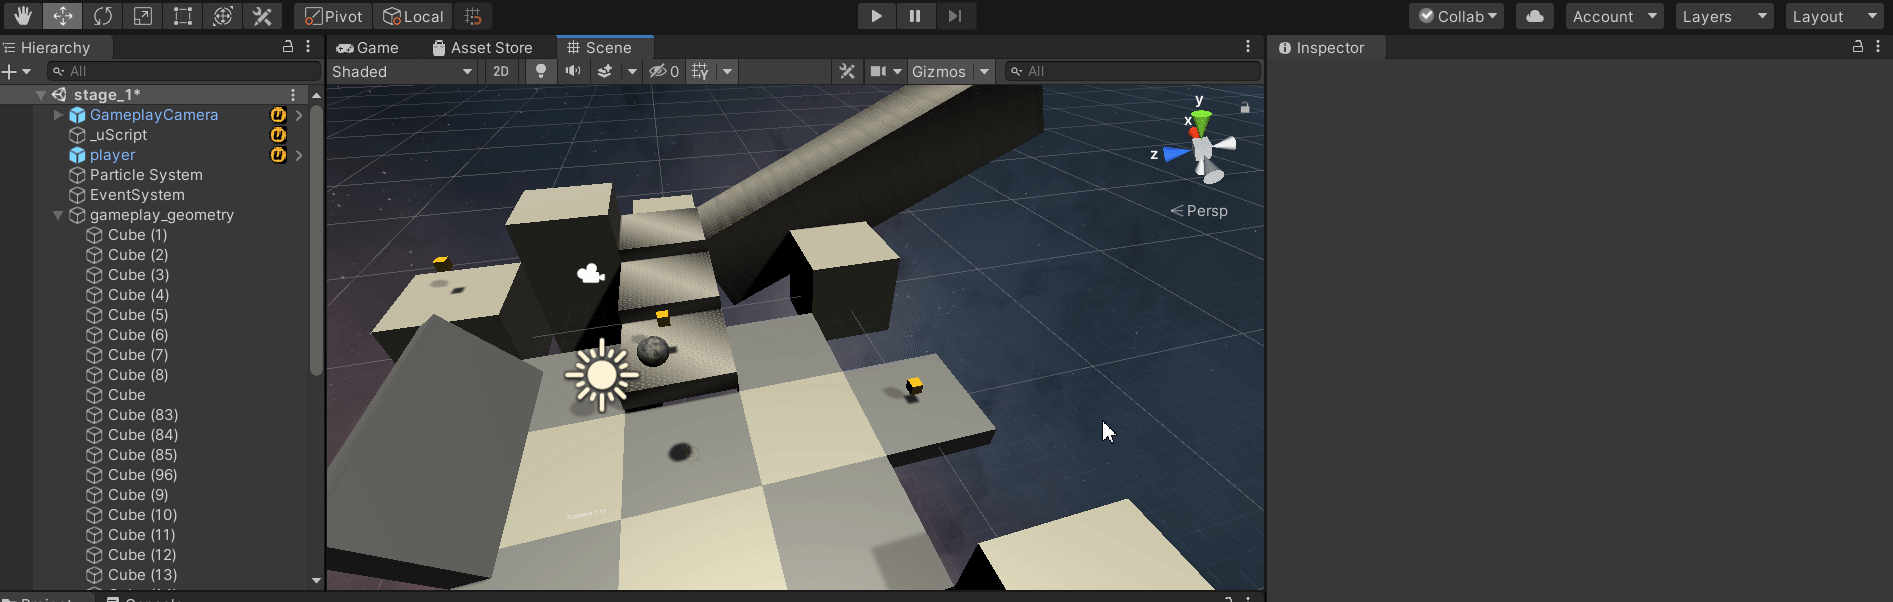Select the Hand tool
The image size is (1893, 602).
[22, 16]
